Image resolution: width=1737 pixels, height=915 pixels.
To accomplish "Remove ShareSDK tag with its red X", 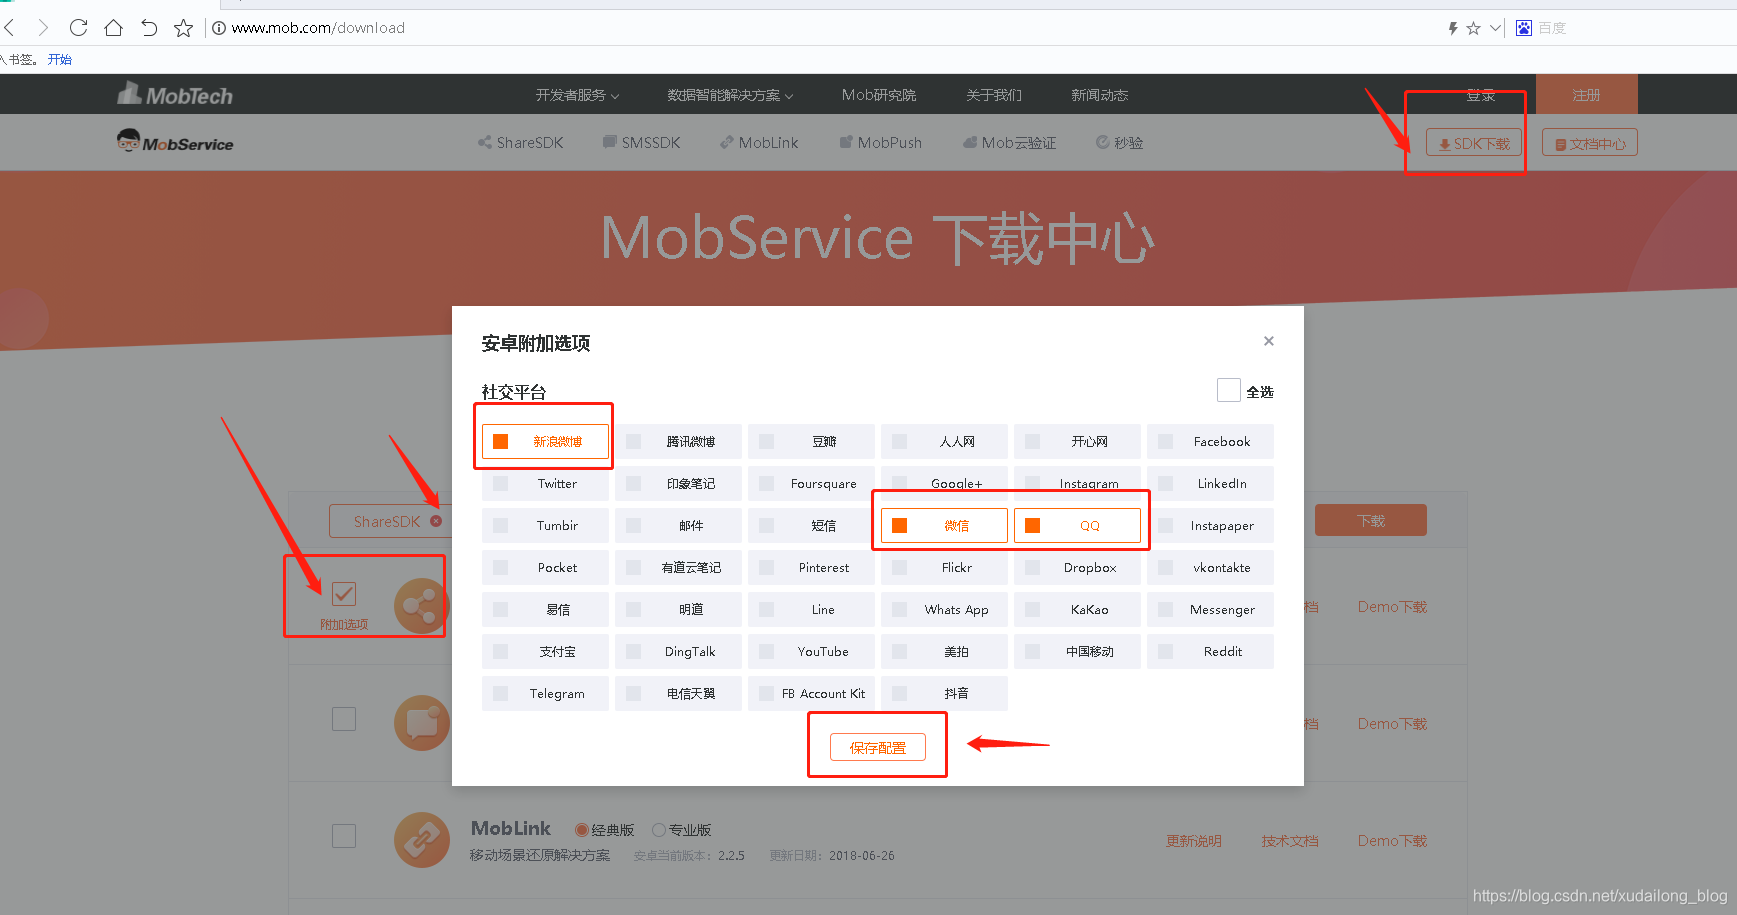I will [436, 521].
